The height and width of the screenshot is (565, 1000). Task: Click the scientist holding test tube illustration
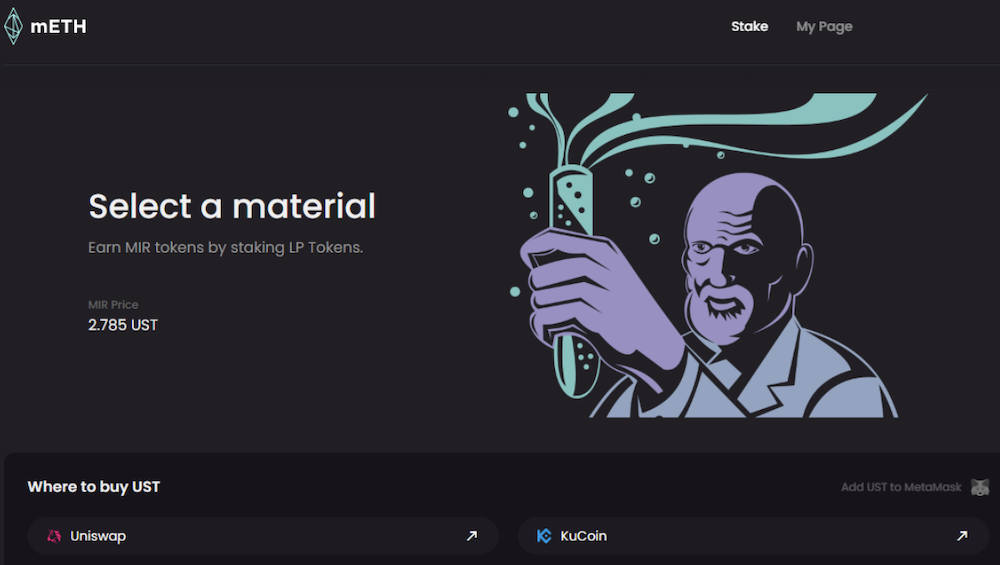point(717,255)
